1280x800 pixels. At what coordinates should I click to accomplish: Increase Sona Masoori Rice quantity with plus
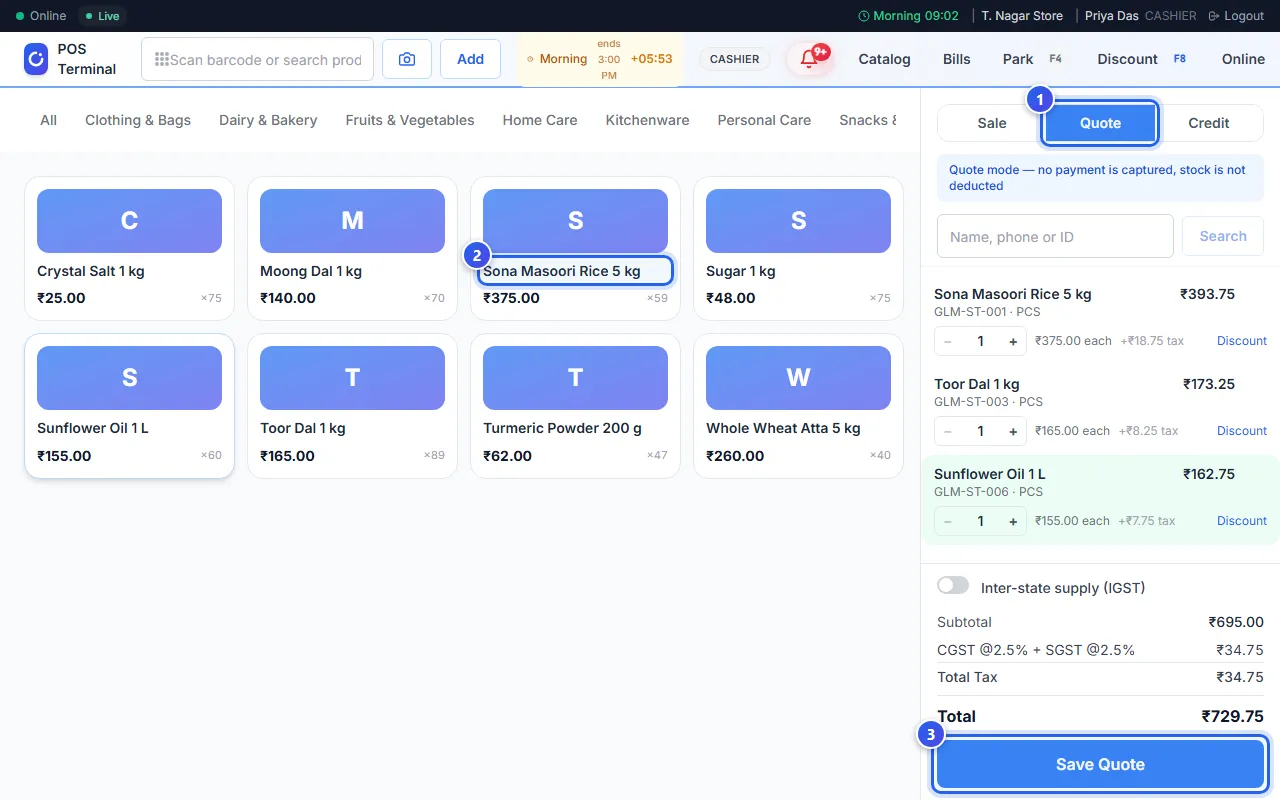pos(1013,341)
